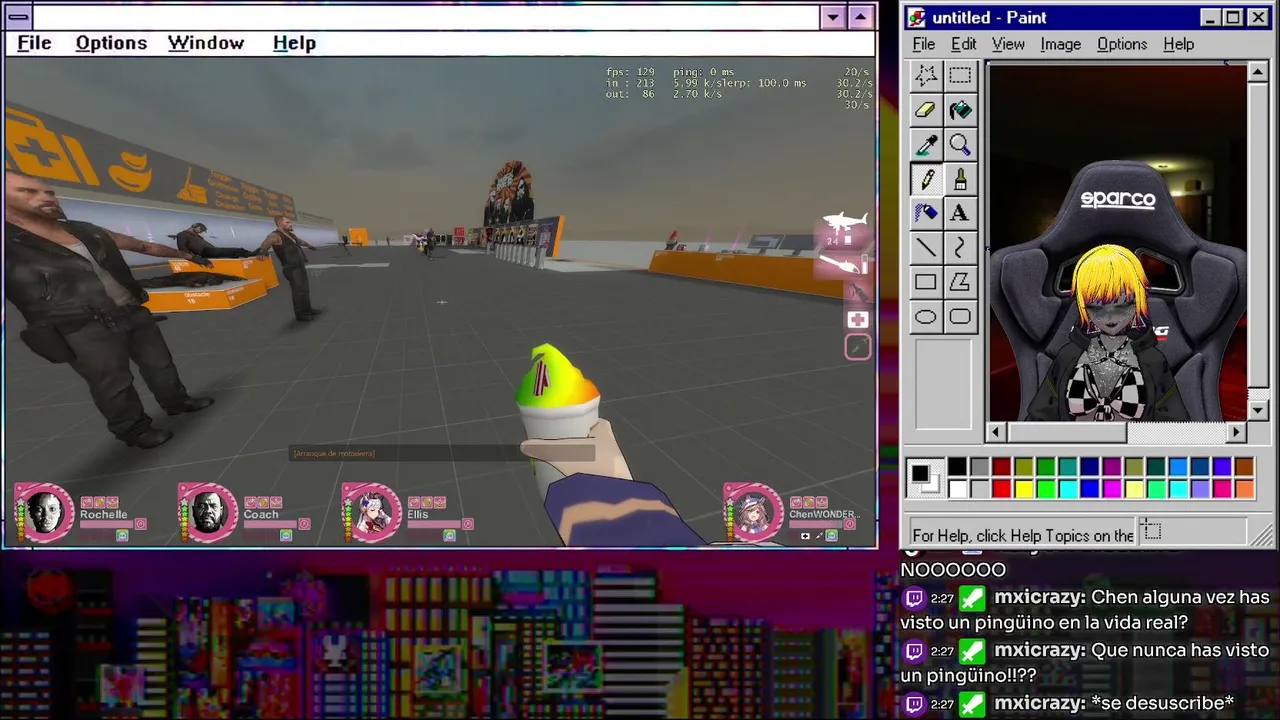Click Ellis's anime portrait in the HUD
The height and width of the screenshot is (720, 1280).
coord(371,512)
